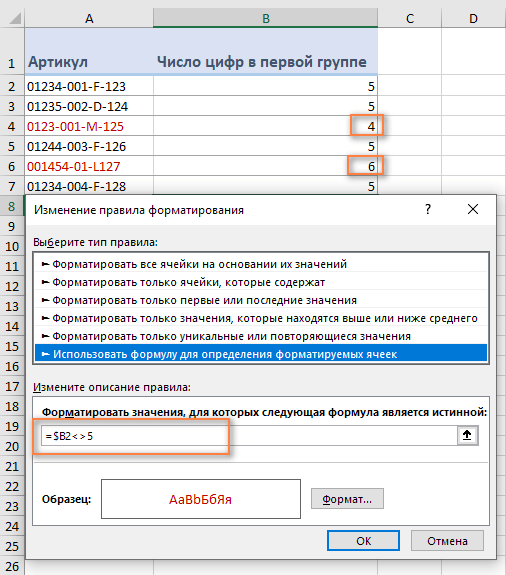Image resolution: width=506 pixels, height=575 pixels.
Task: Click the formula field =$B2<>5
Action: [249, 436]
